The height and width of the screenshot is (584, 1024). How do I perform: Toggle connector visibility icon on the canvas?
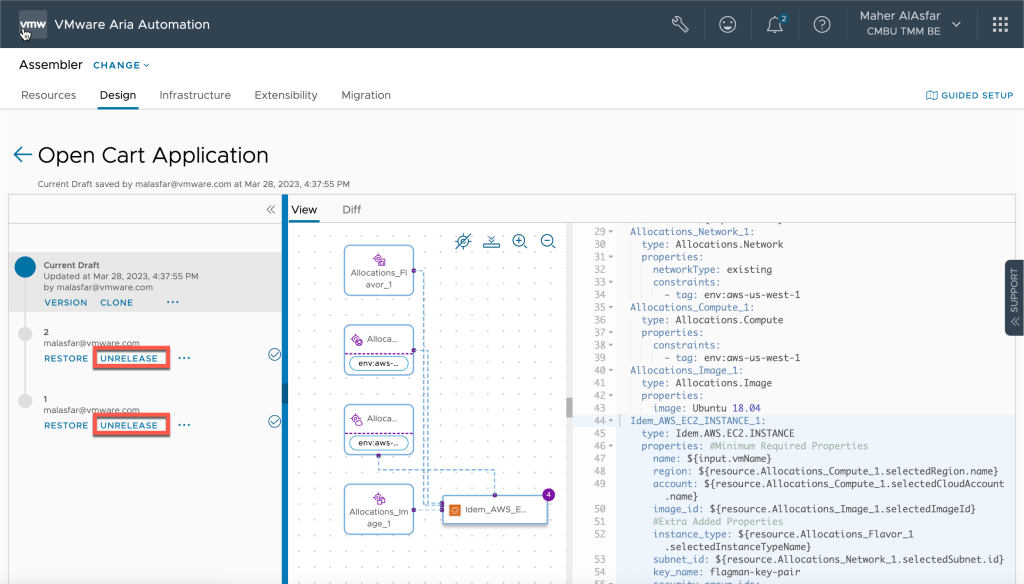tap(463, 241)
